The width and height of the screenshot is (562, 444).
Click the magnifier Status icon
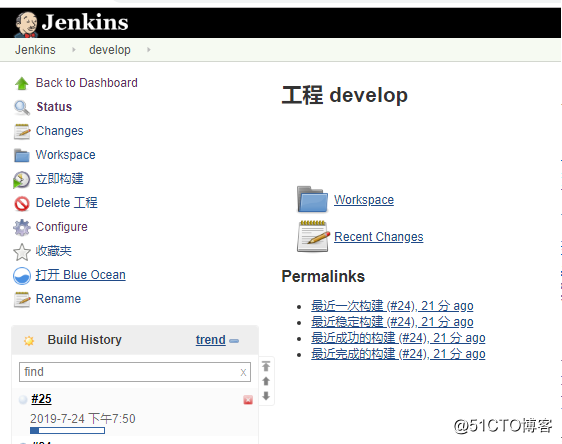22,108
